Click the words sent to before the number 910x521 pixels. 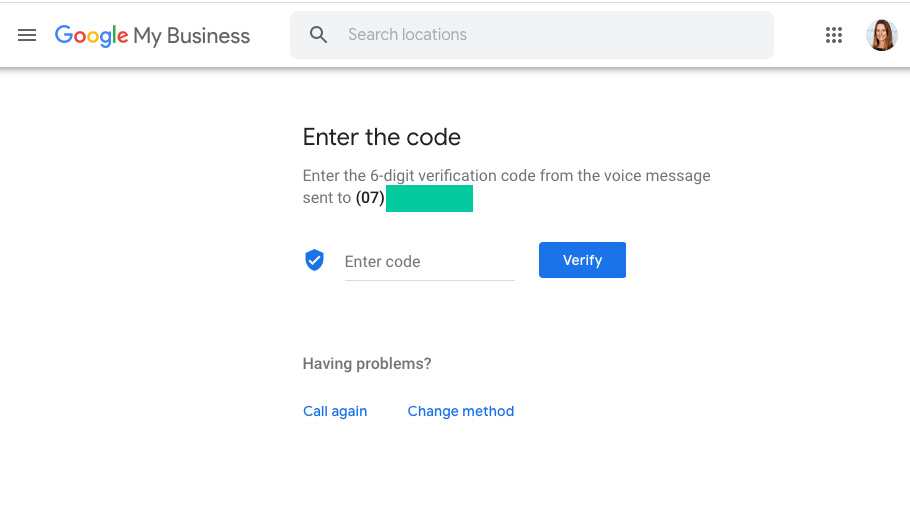[327, 198]
